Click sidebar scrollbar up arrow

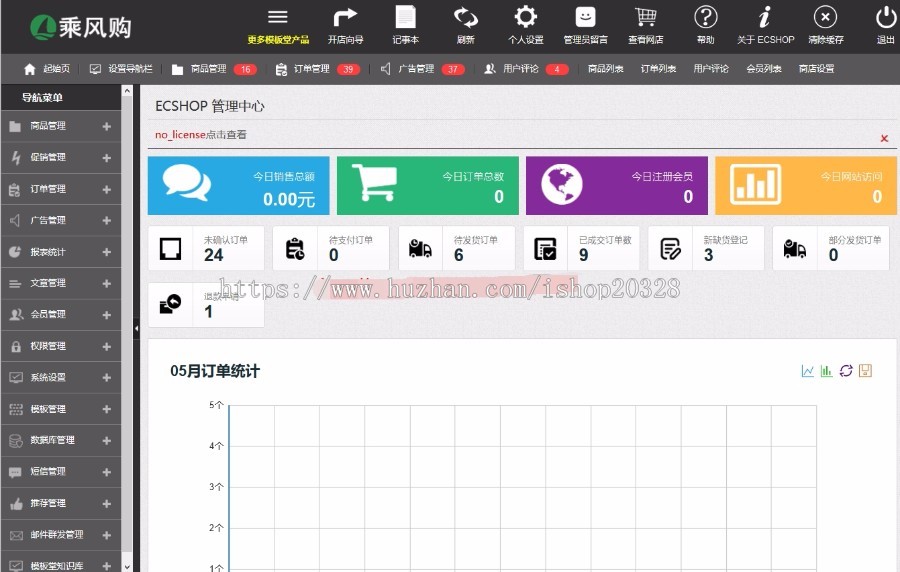click(x=127, y=91)
